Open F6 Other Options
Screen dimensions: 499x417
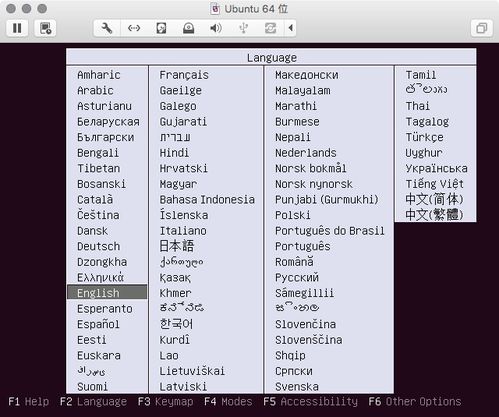[415, 402]
